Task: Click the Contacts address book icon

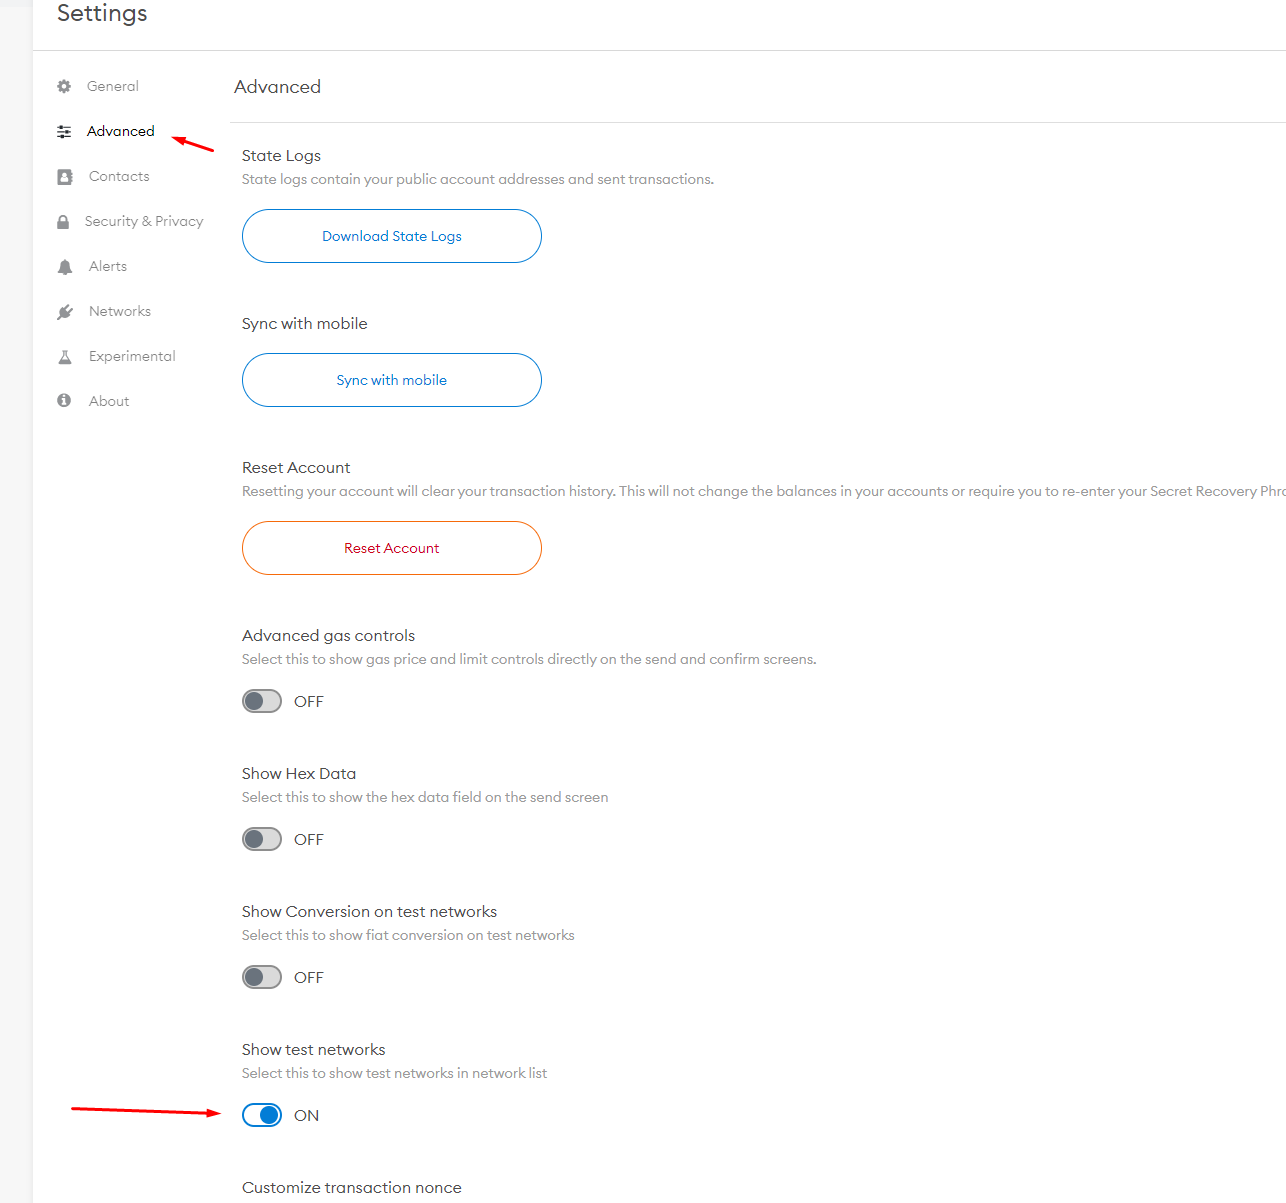Action: [x=65, y=177]
